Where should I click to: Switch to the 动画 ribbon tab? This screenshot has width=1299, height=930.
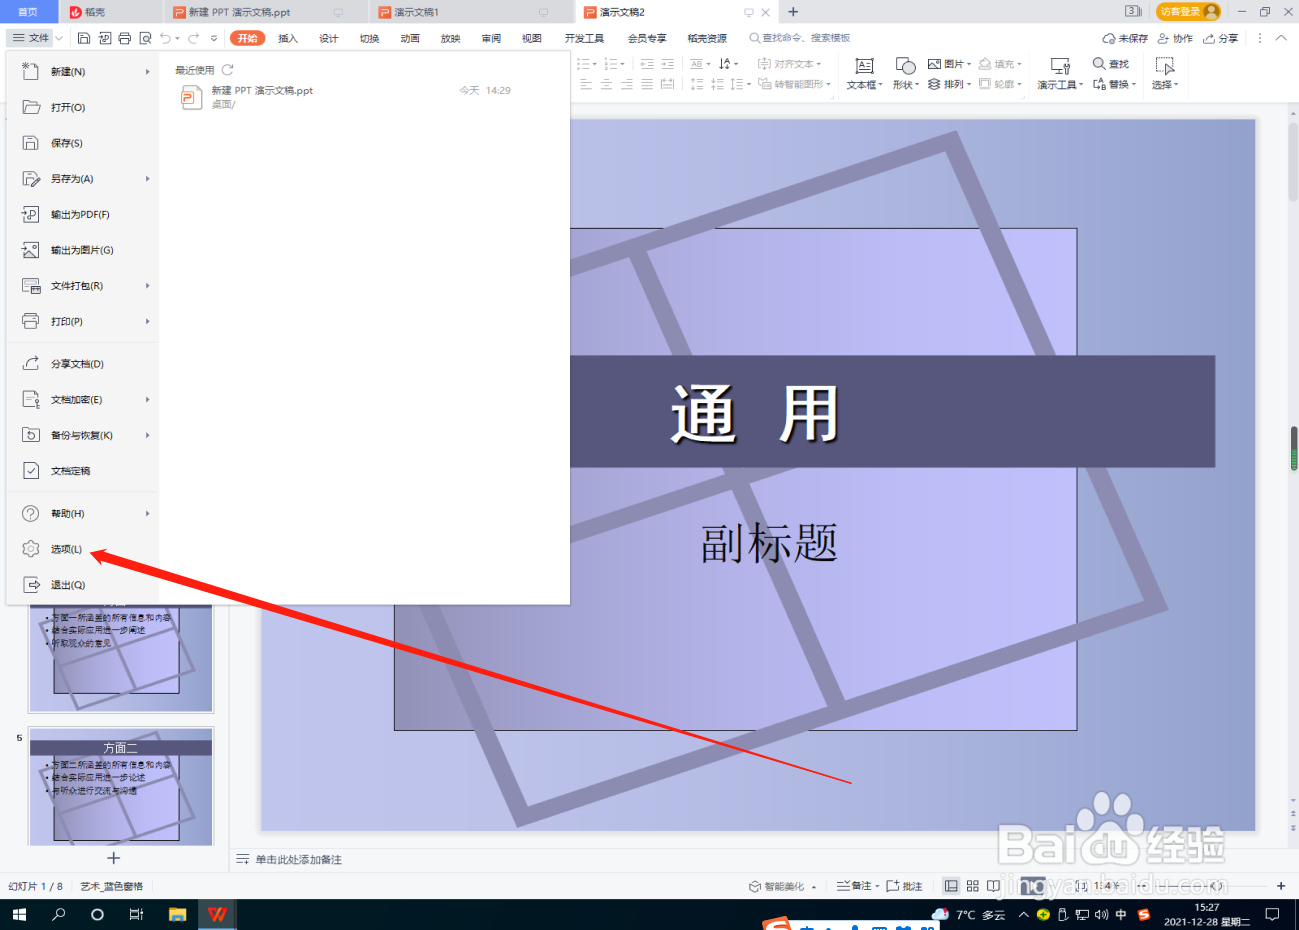point(410,38)
